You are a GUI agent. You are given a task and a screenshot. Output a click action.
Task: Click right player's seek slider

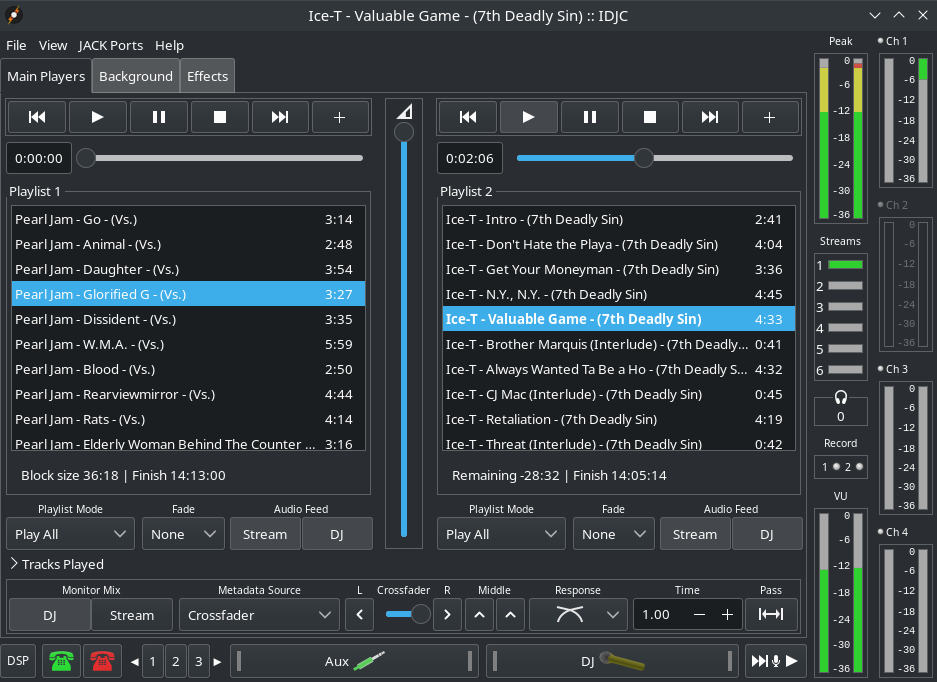[654, 158]
